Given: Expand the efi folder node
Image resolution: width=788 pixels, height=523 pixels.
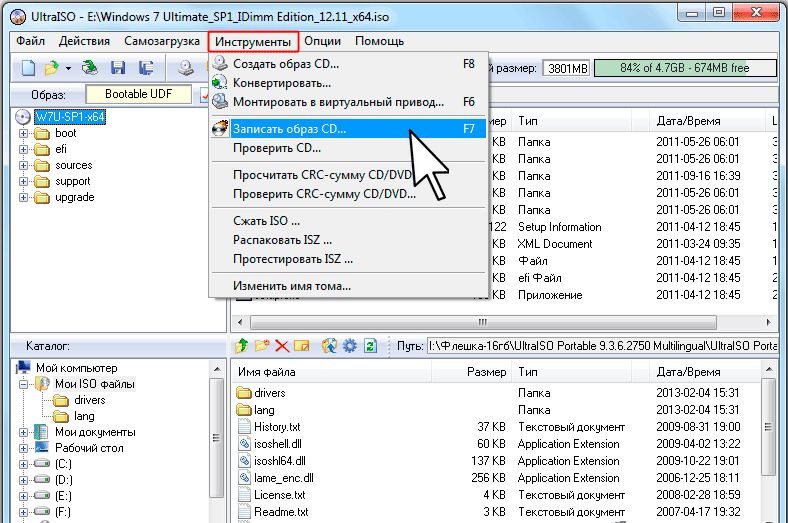Looking at the screenshot, I should coord(23,149).
